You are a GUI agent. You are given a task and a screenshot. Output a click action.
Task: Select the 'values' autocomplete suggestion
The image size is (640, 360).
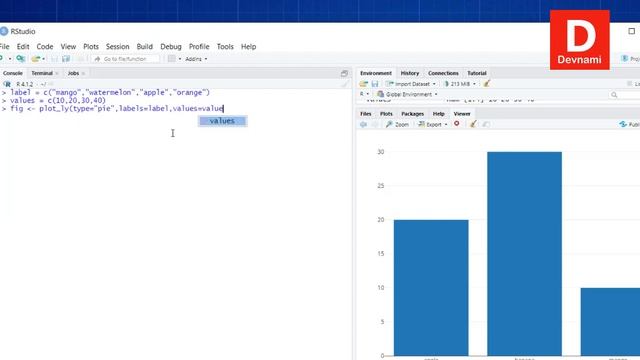tap(222, 121)
